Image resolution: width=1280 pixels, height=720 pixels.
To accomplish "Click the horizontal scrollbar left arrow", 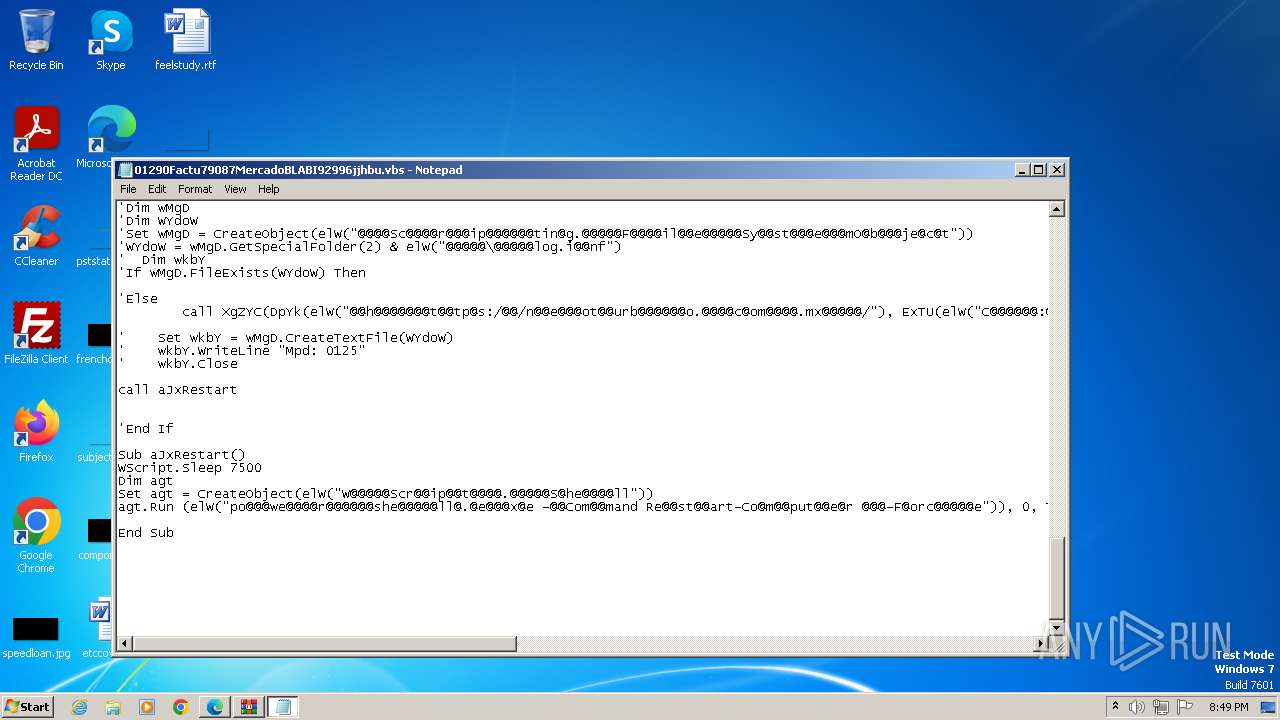I will pos(126,644).
